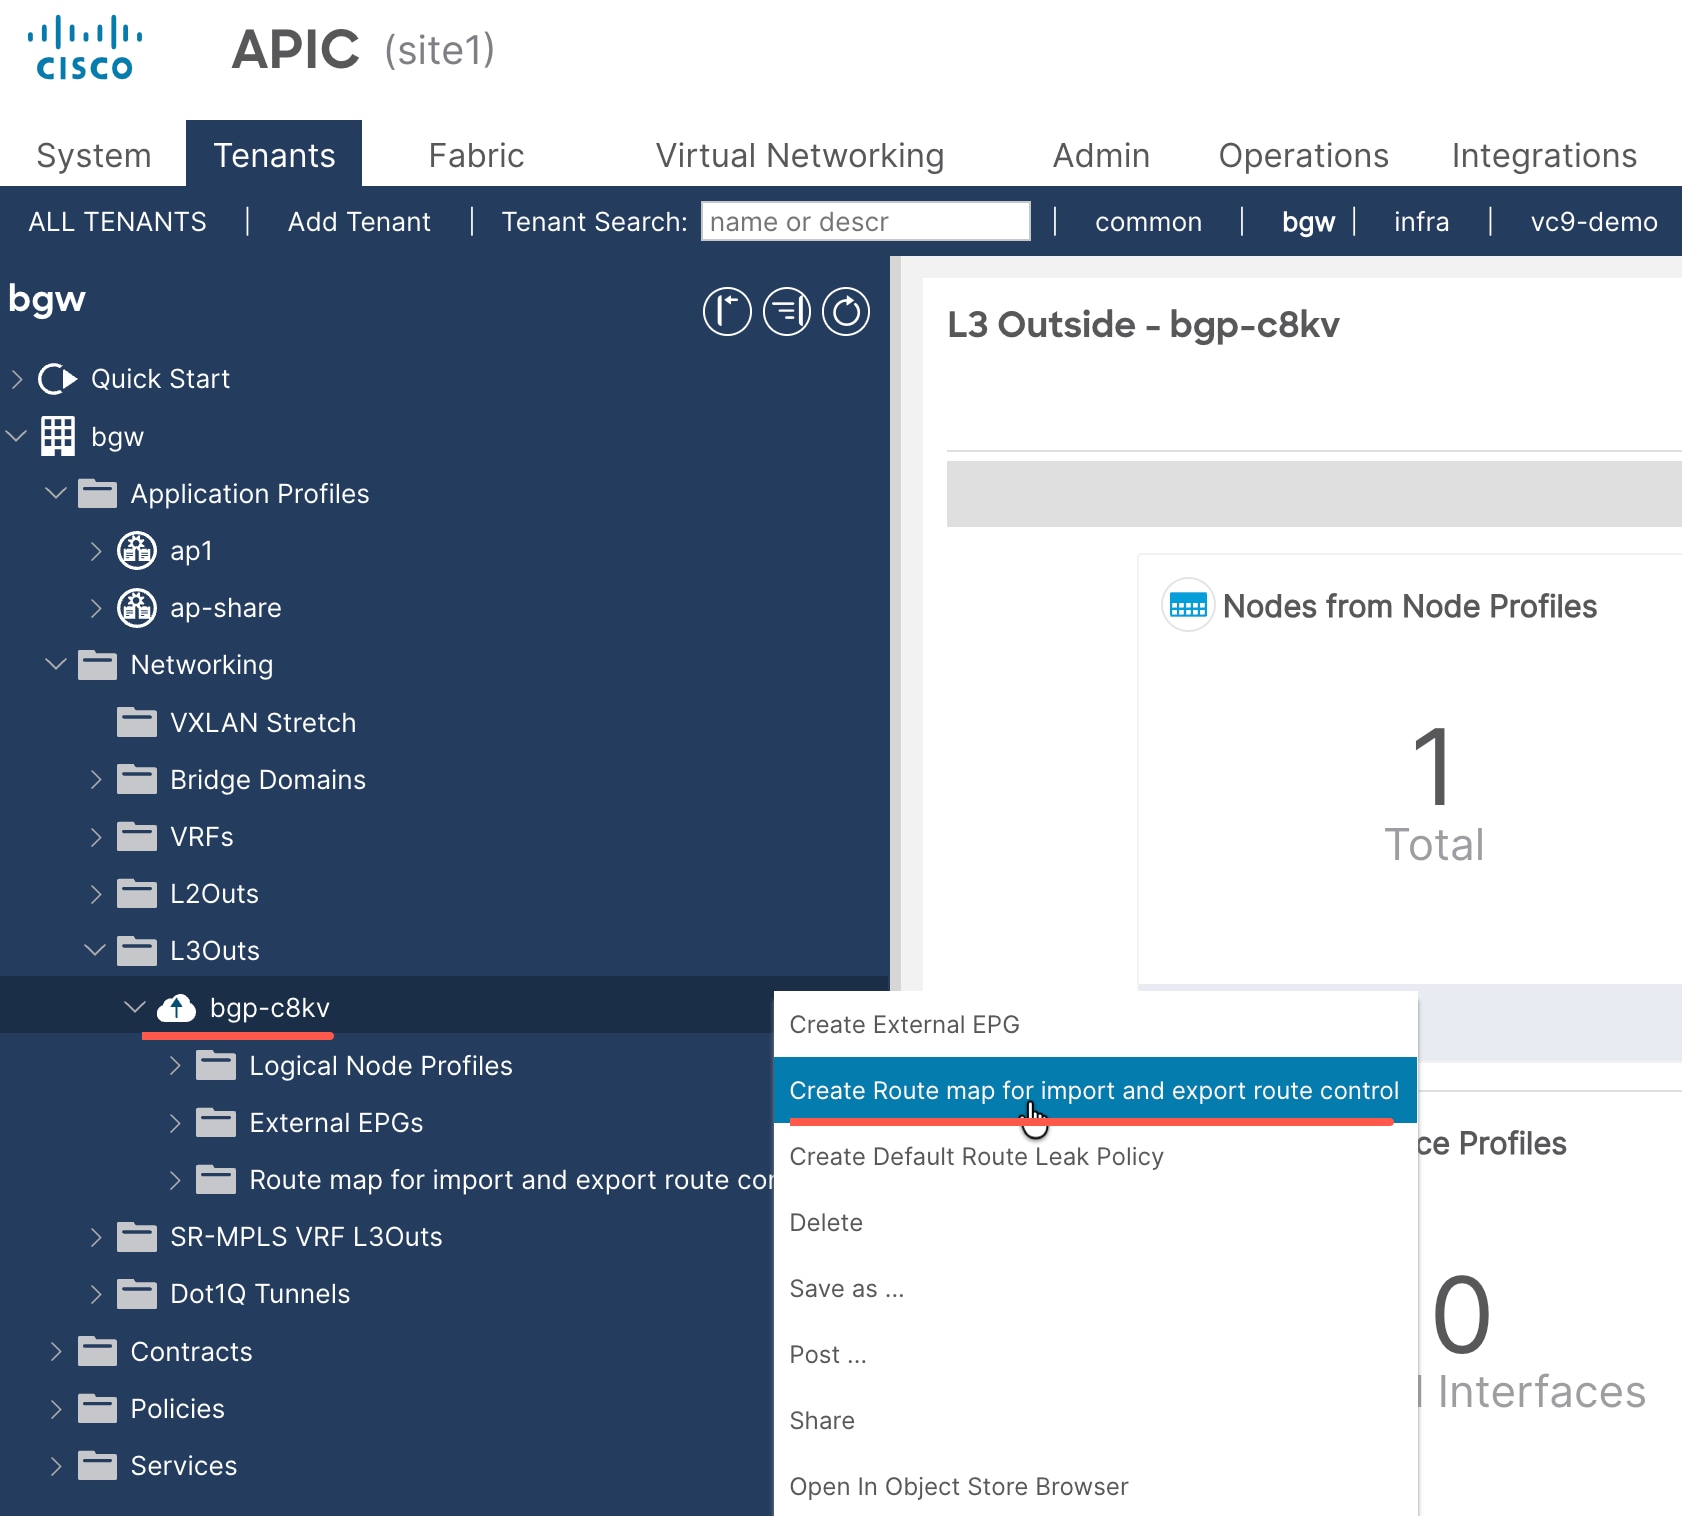Viewport: 1682px width, 1516px height.
Task: Click the Quick Start play icon
Action: tap(57, 379)
